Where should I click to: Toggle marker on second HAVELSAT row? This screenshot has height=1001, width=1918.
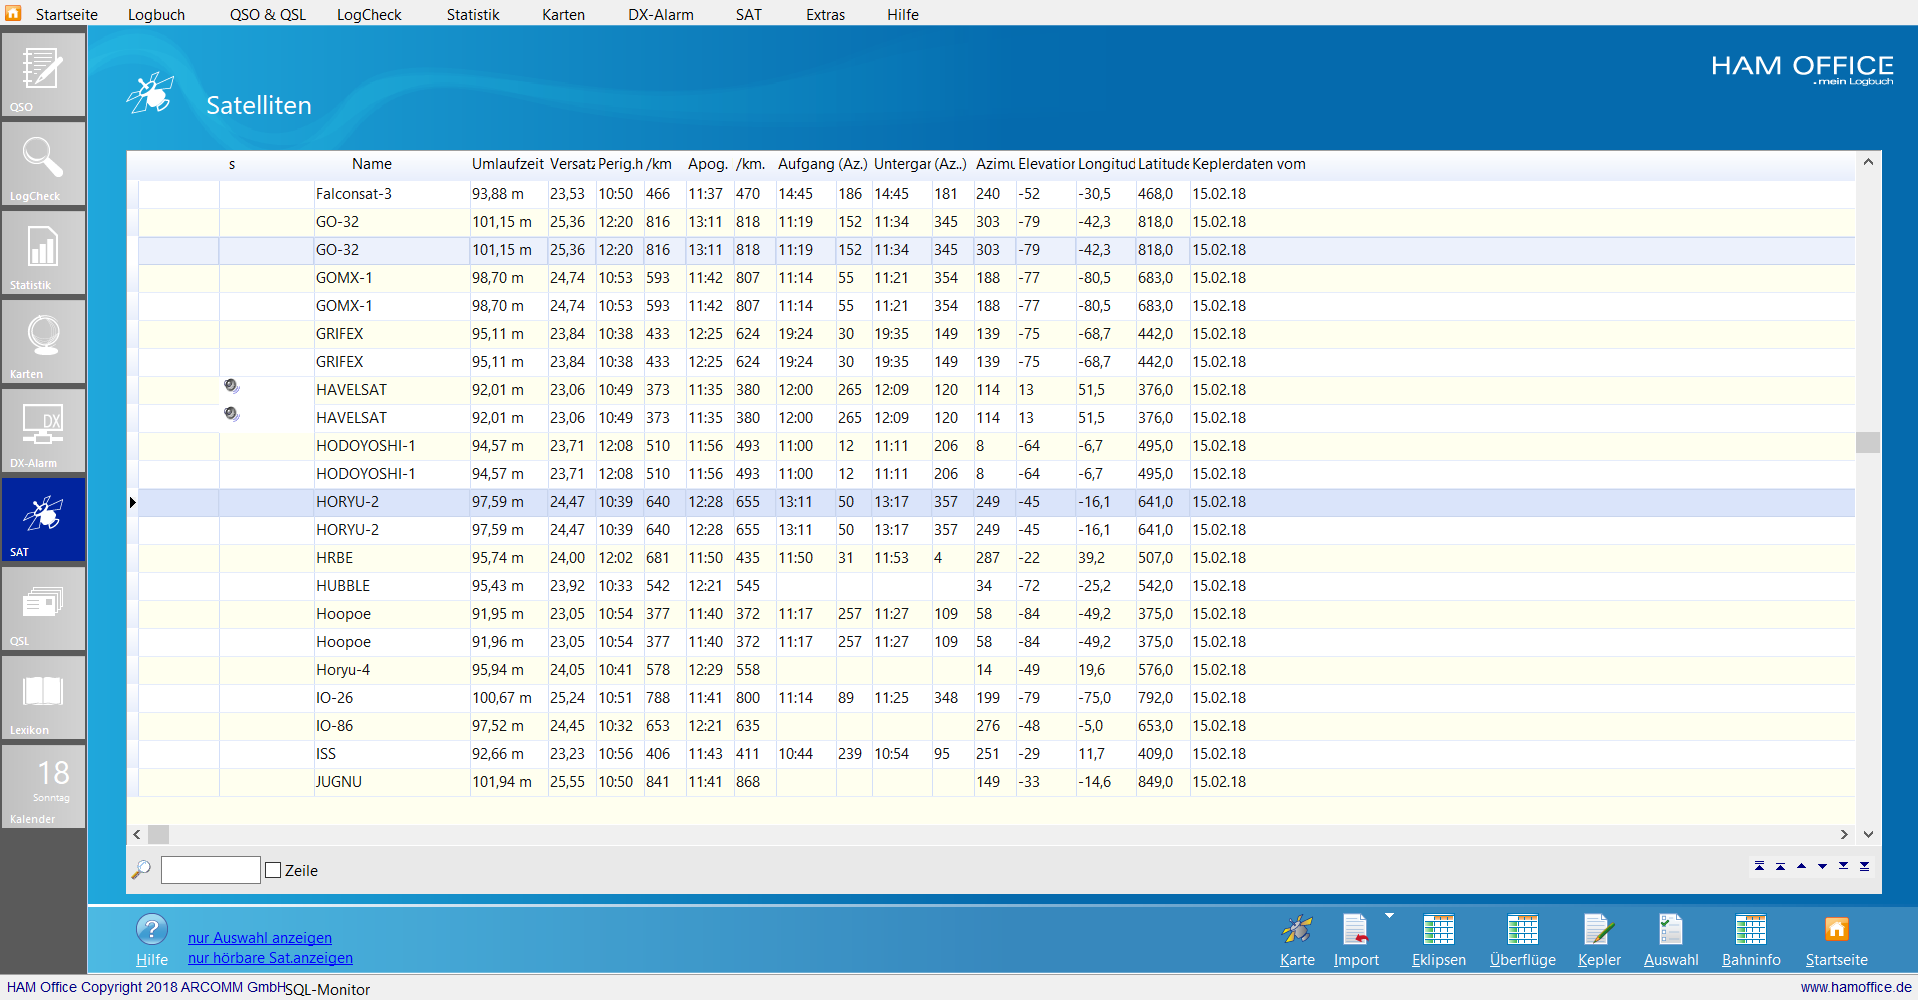231,414
